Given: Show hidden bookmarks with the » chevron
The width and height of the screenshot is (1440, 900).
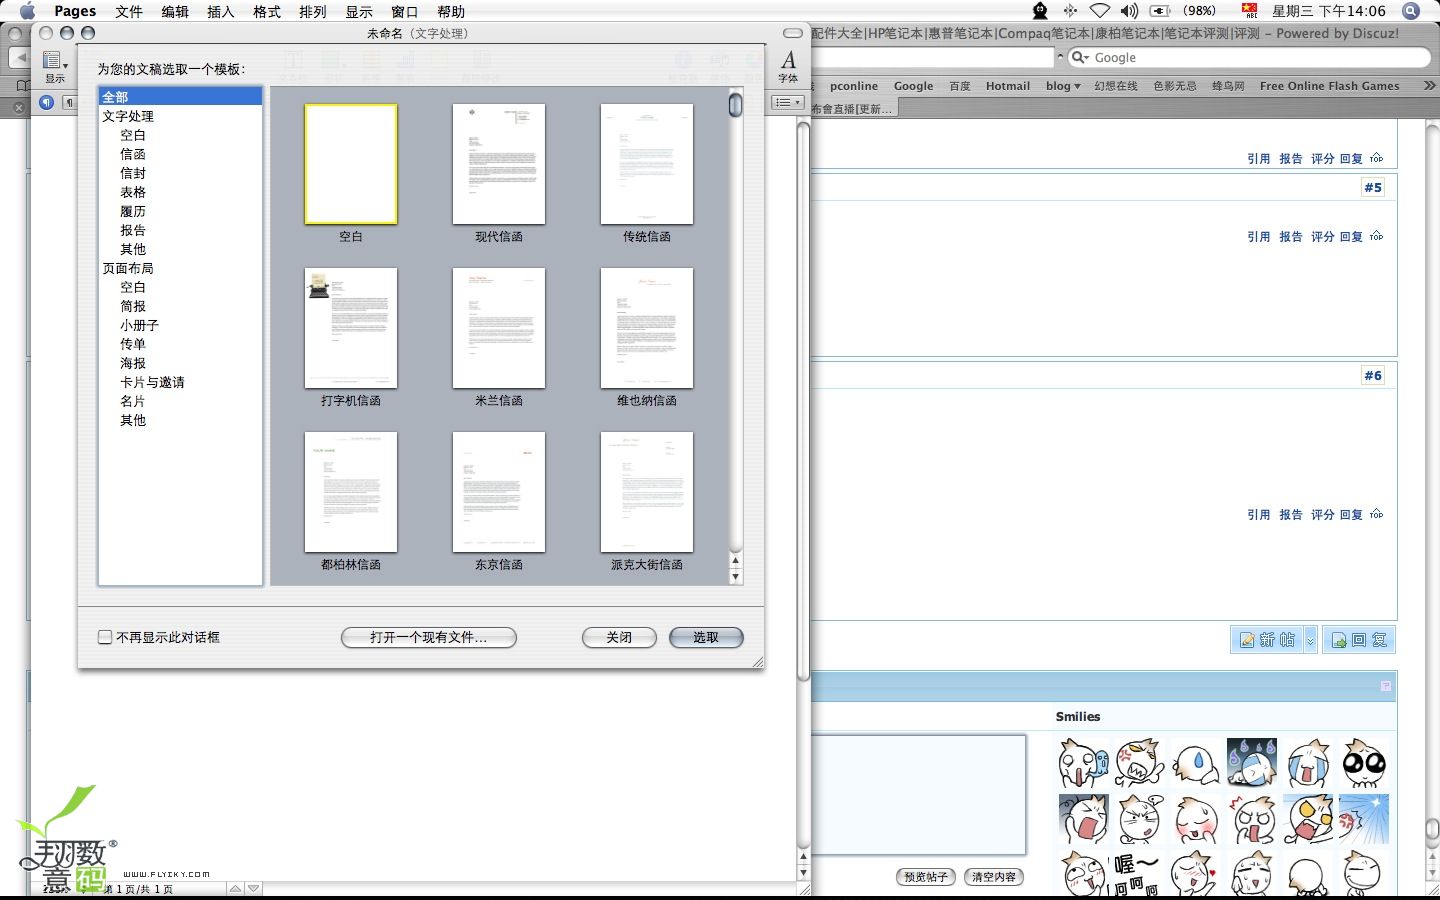Looking at the screenshot, I should [x=1430, y=86].
